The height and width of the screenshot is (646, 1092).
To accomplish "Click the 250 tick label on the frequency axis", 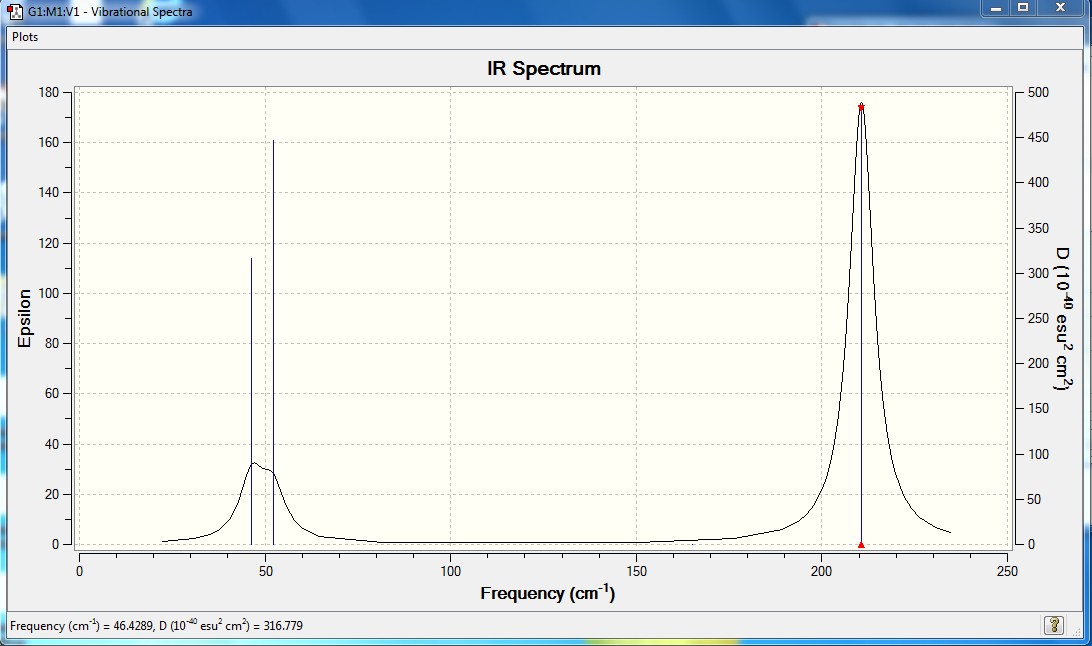I will [x=1007, y=572].
